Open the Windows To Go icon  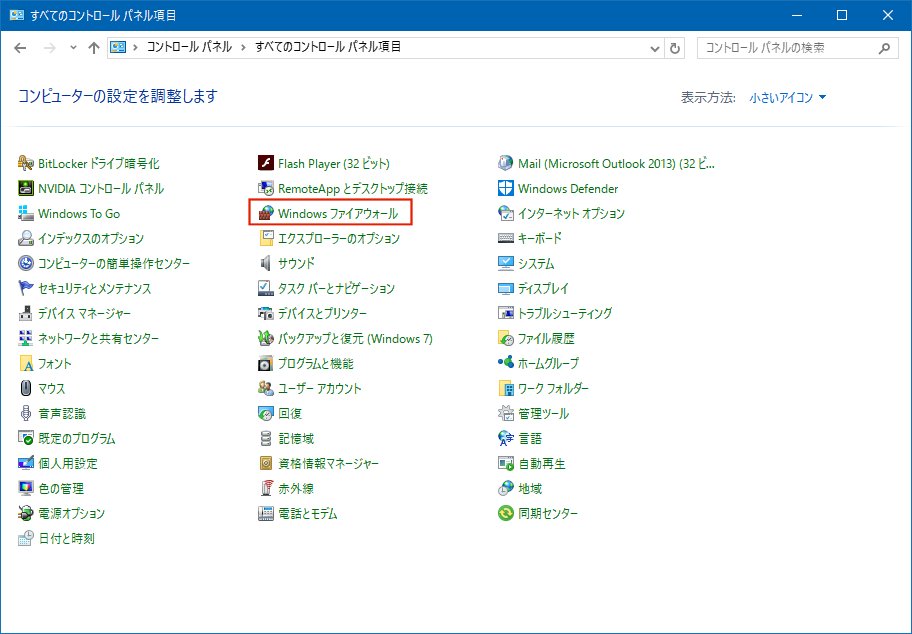26,213
